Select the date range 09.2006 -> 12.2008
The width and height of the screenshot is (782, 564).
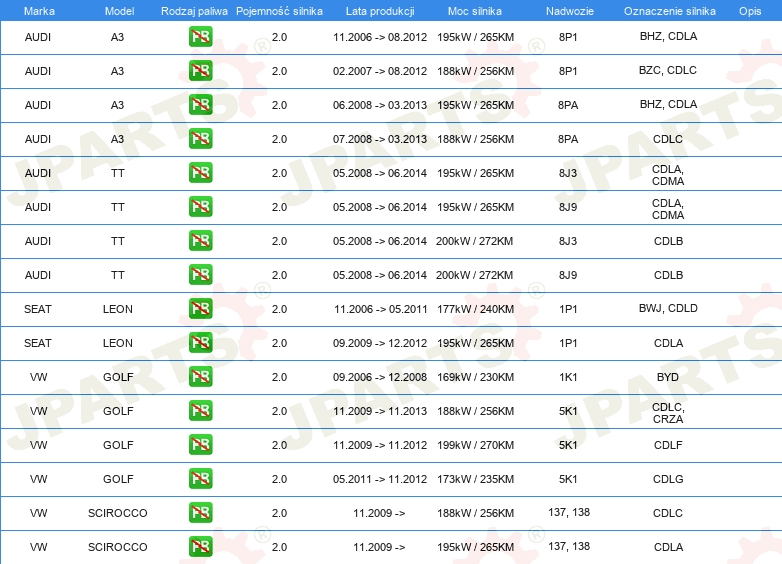[x=380, y=377]
